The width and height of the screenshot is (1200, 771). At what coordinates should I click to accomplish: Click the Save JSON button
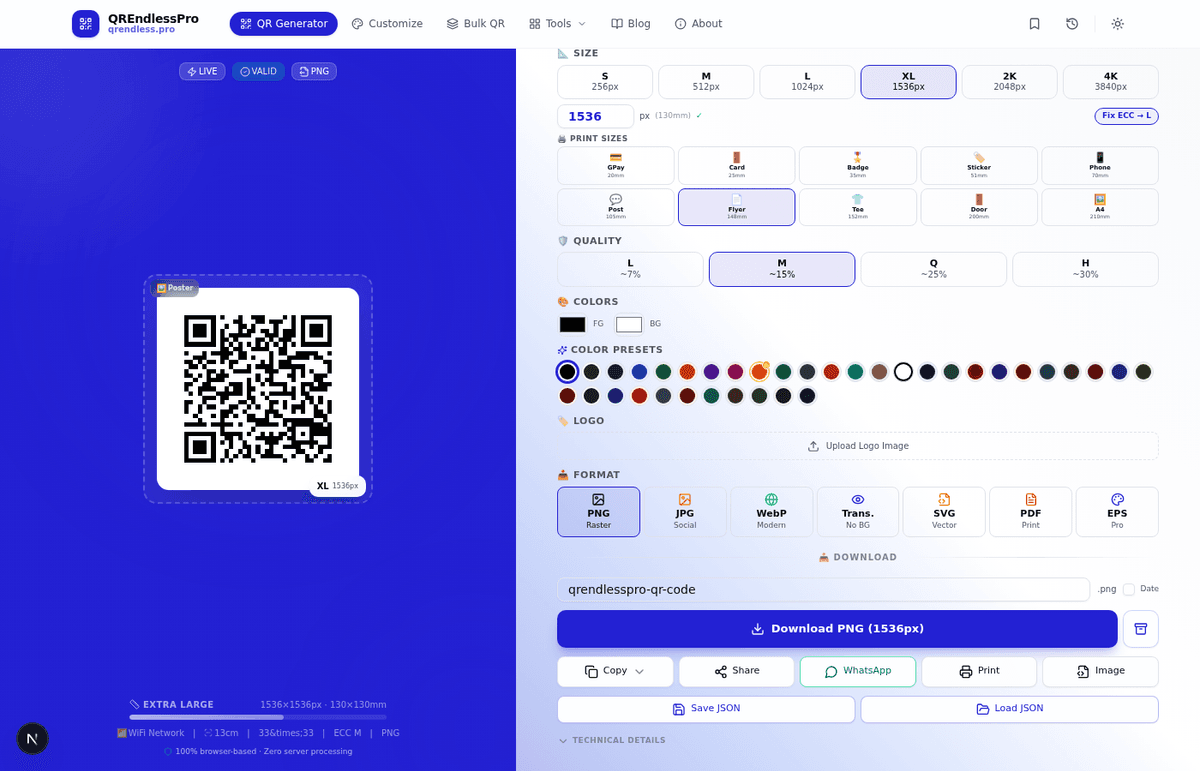tap(706, 709)
